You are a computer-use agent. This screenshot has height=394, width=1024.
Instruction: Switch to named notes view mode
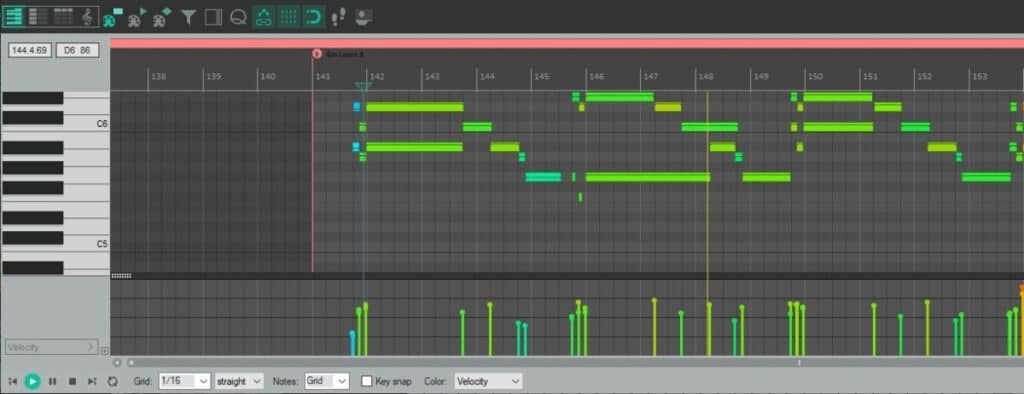click(39, 16)
